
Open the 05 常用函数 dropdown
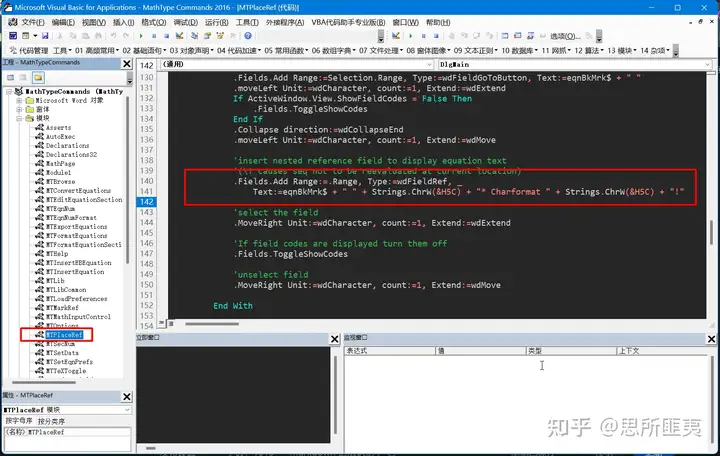coord(286,51)
